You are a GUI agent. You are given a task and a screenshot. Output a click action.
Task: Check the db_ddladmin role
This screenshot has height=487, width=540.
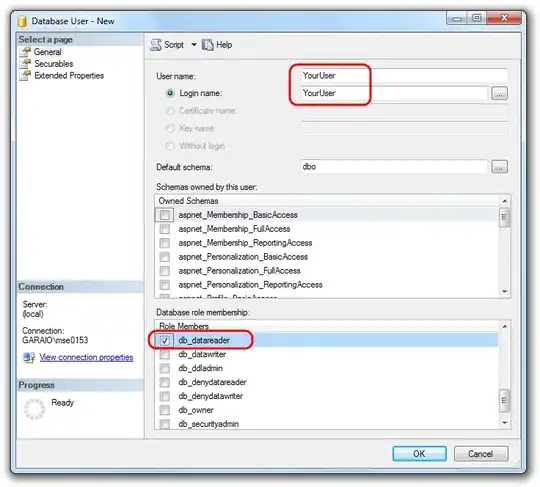click(x=165, y=368)
